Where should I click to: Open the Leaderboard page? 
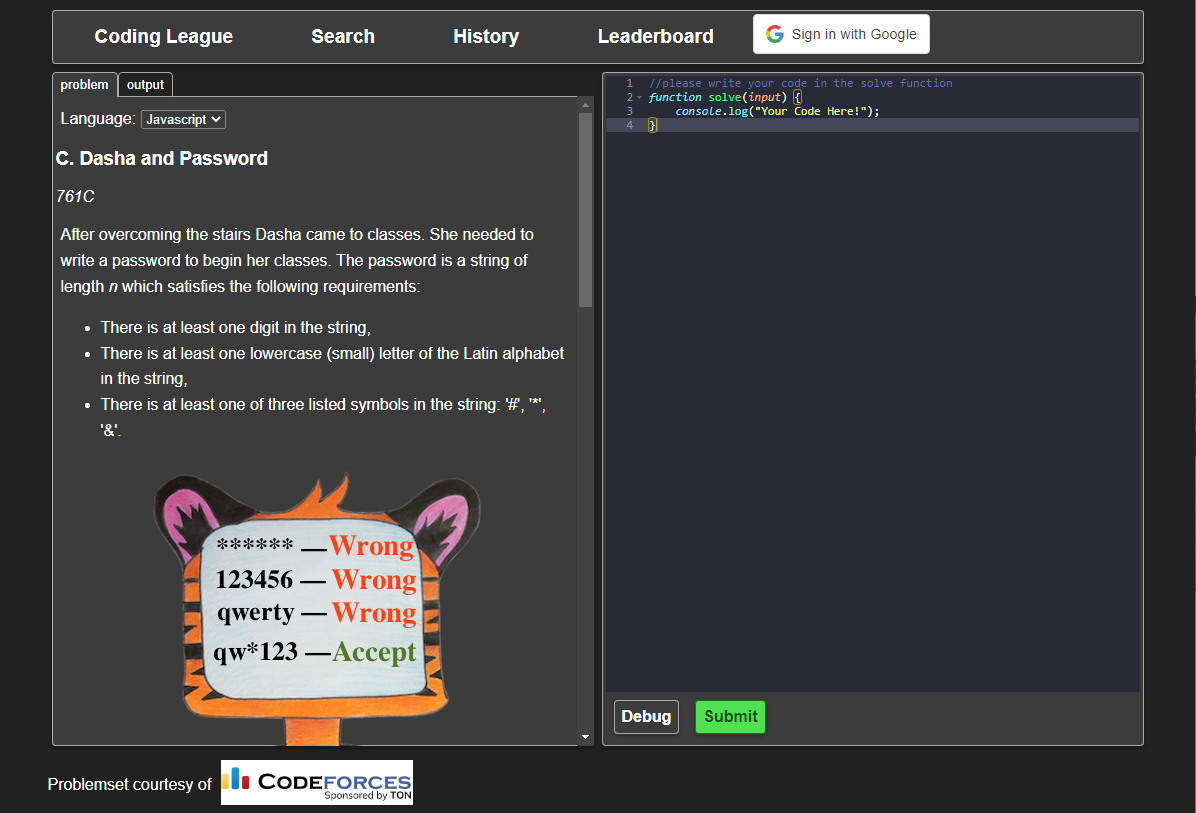(655, 37)
